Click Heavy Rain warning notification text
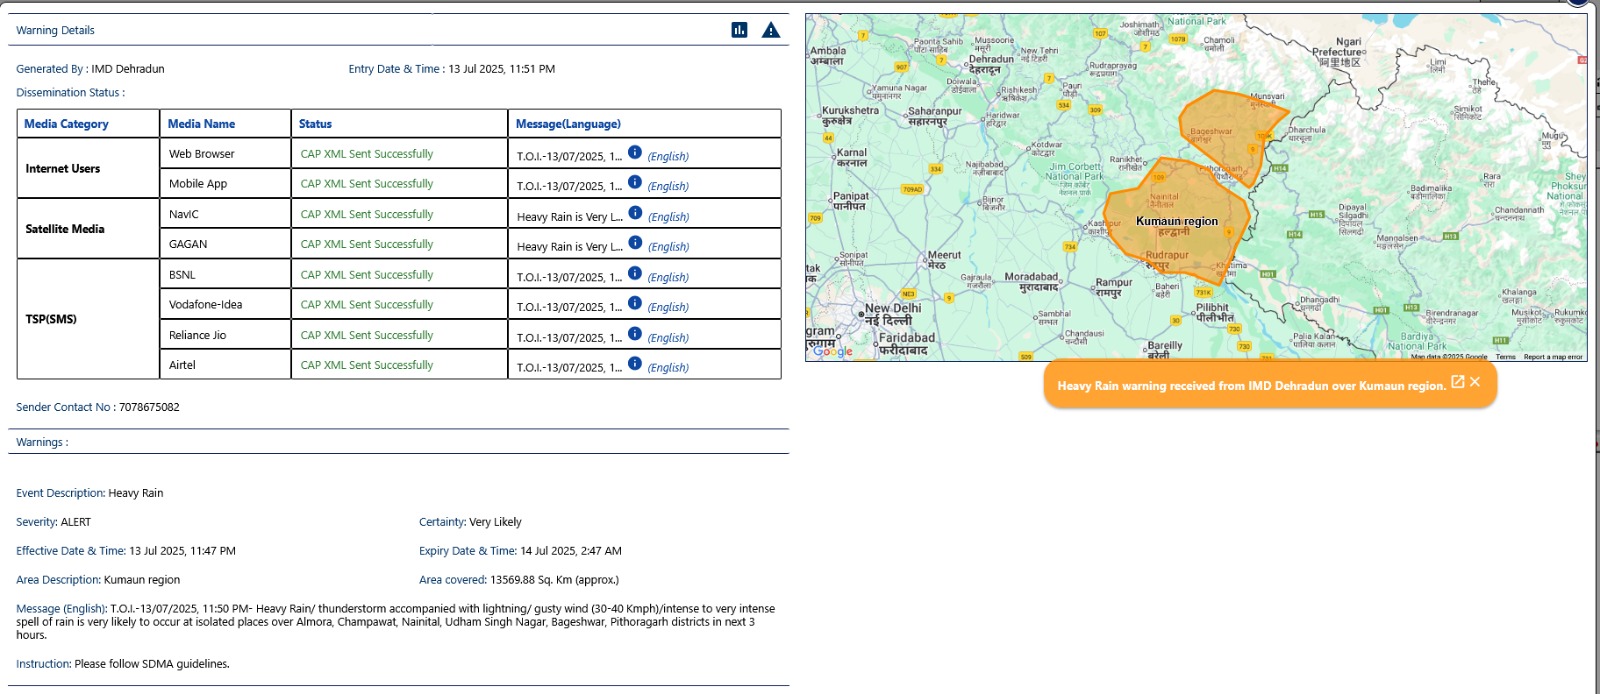Viewport: 1600px width, 694px height. [1252, 386]
